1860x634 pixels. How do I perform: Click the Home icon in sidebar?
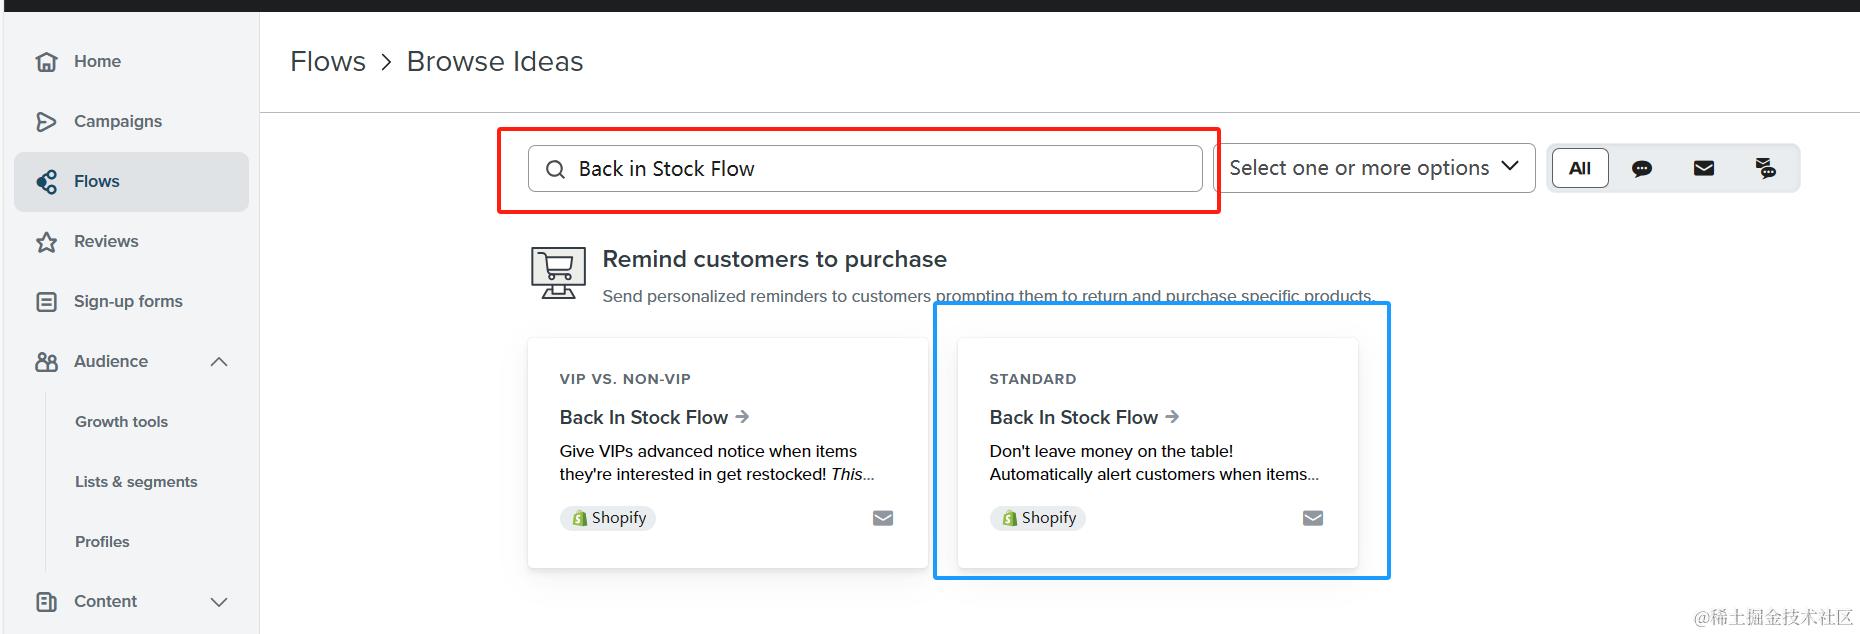click(x=46, y=62)
